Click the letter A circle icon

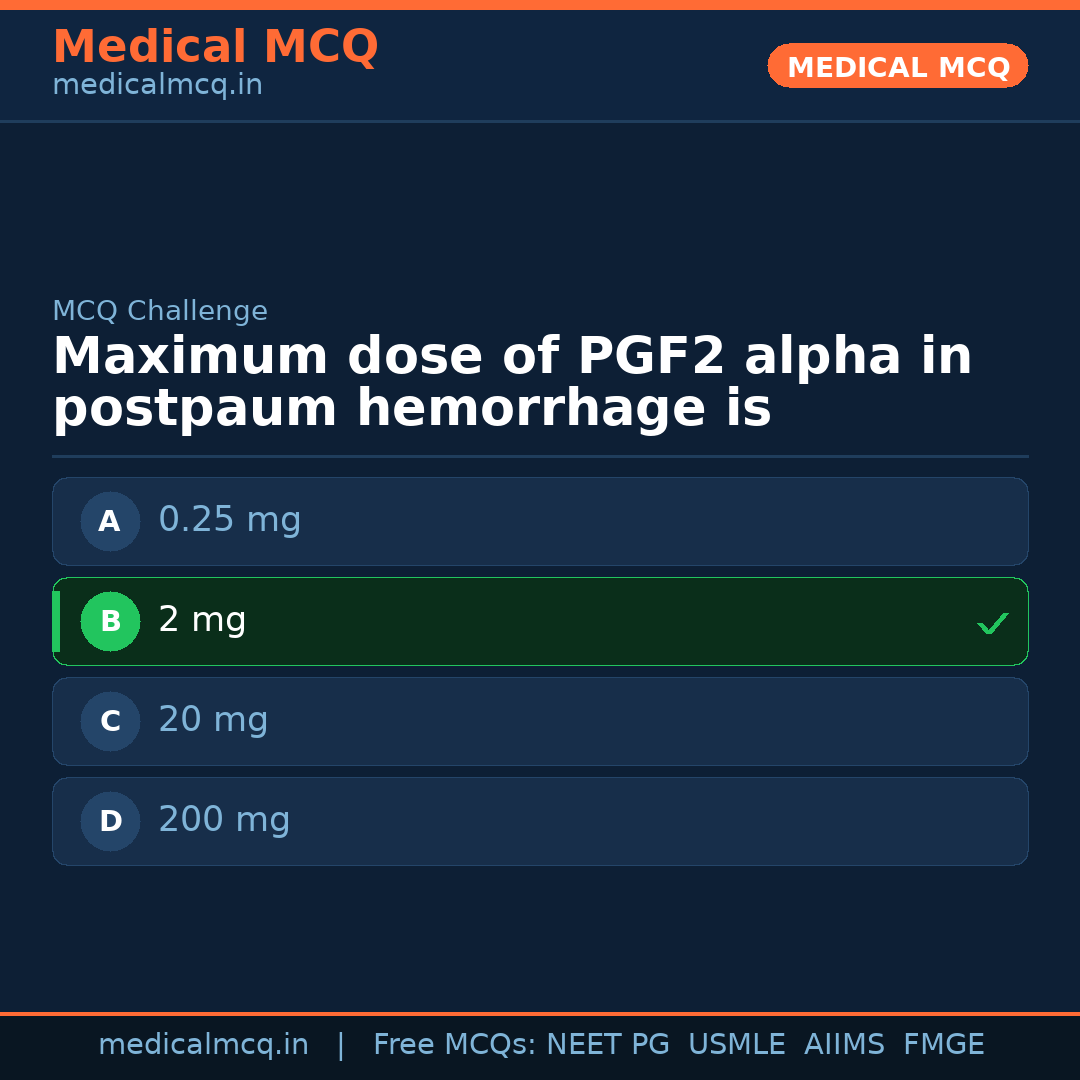tap(110, 521)
